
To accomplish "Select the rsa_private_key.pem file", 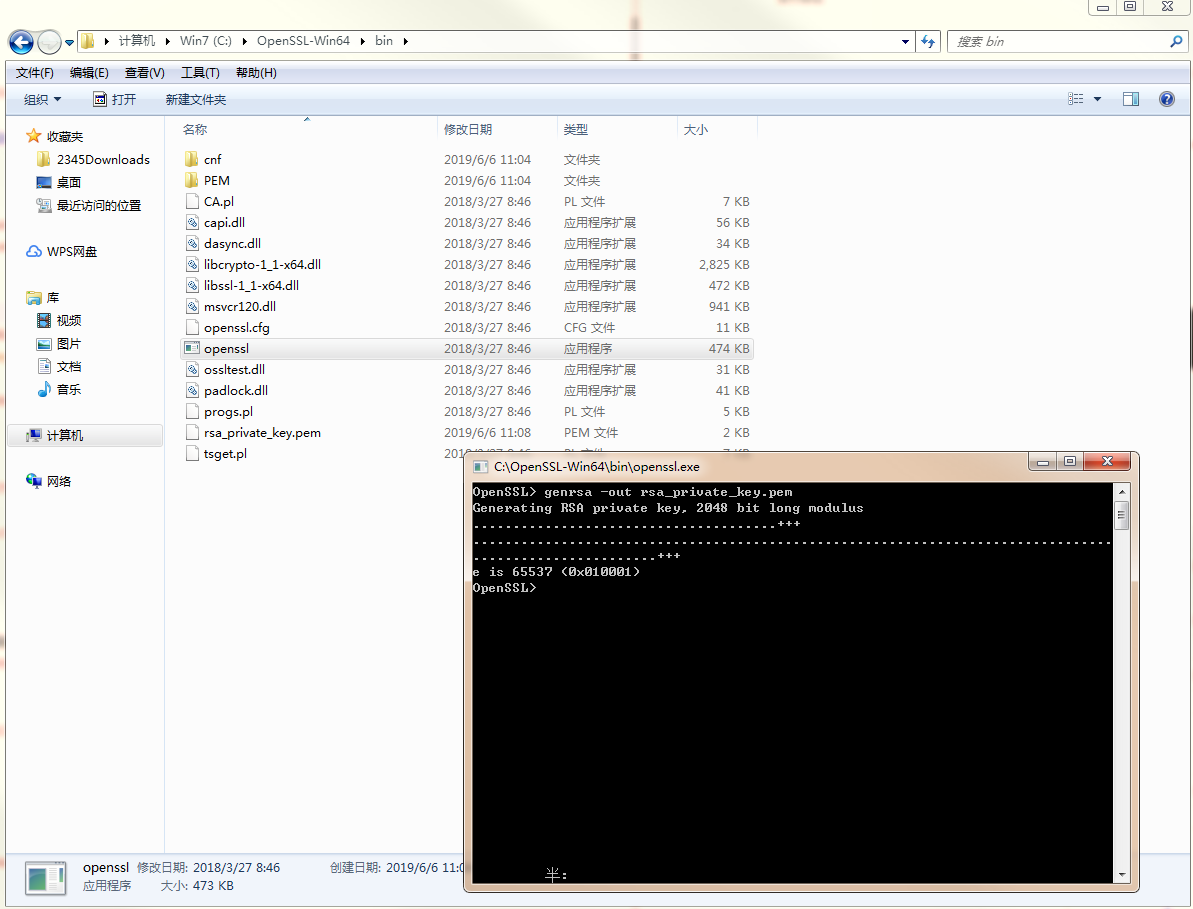I will pos(261,433).
